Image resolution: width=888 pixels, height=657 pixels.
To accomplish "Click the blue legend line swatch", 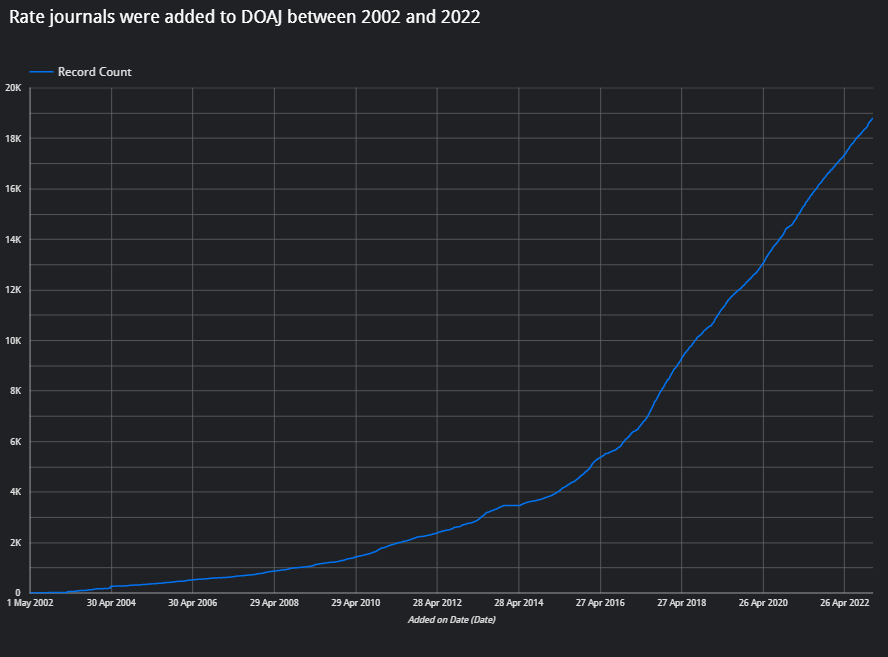I will point(41,72).
